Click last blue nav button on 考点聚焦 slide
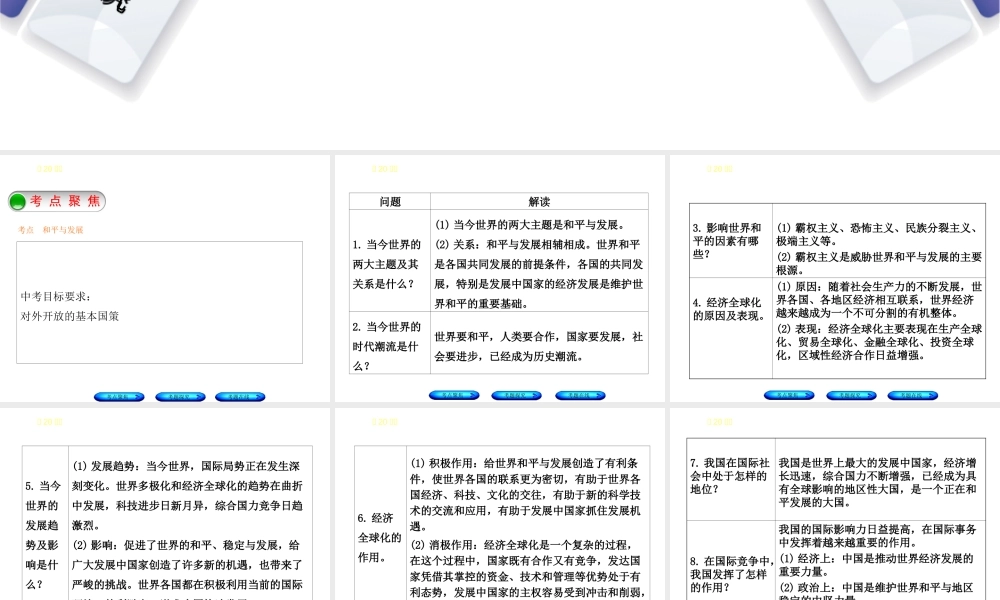Screen dimensions: 1000x600 [x=240, y=397]
